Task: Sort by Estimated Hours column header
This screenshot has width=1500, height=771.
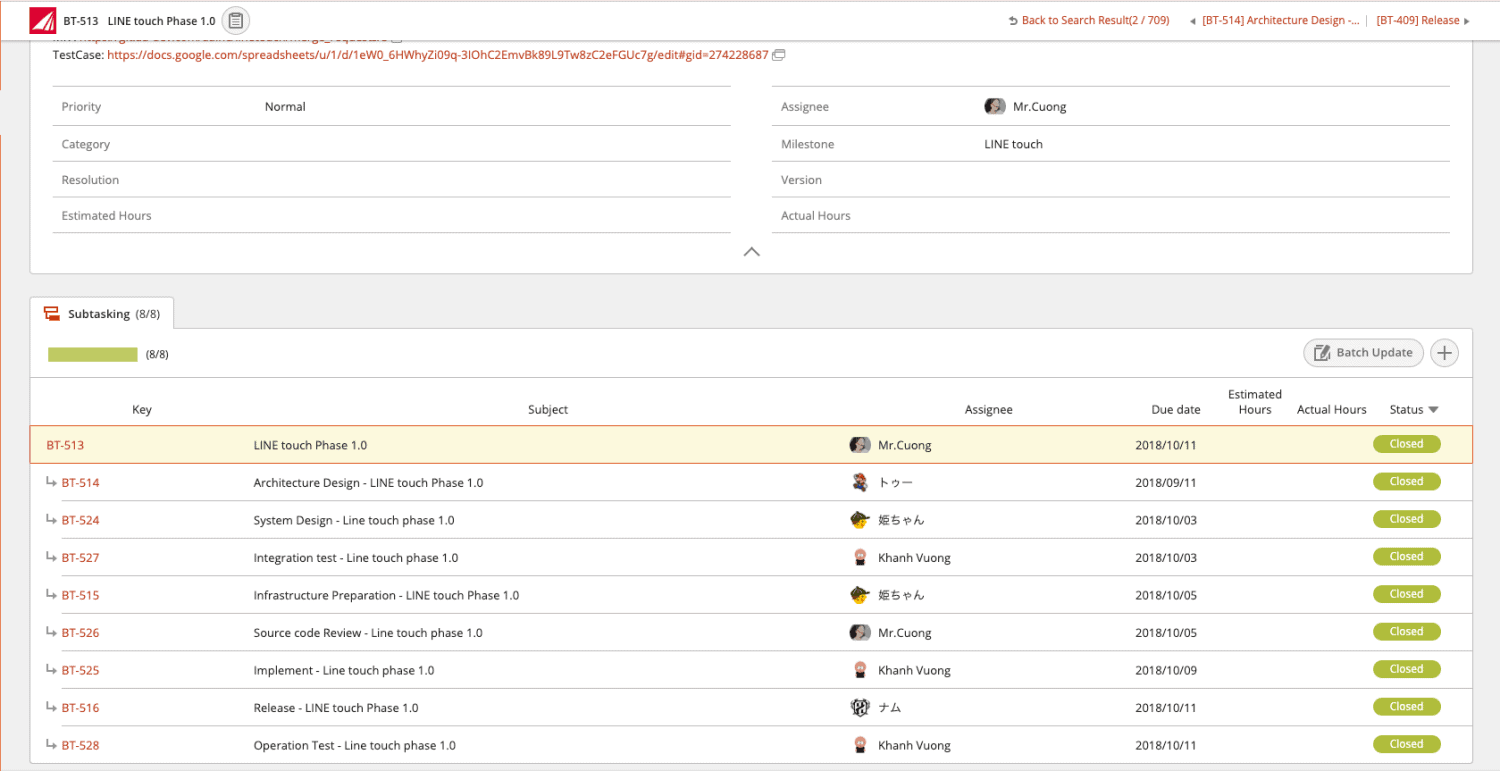Action: coord(1255,402)
